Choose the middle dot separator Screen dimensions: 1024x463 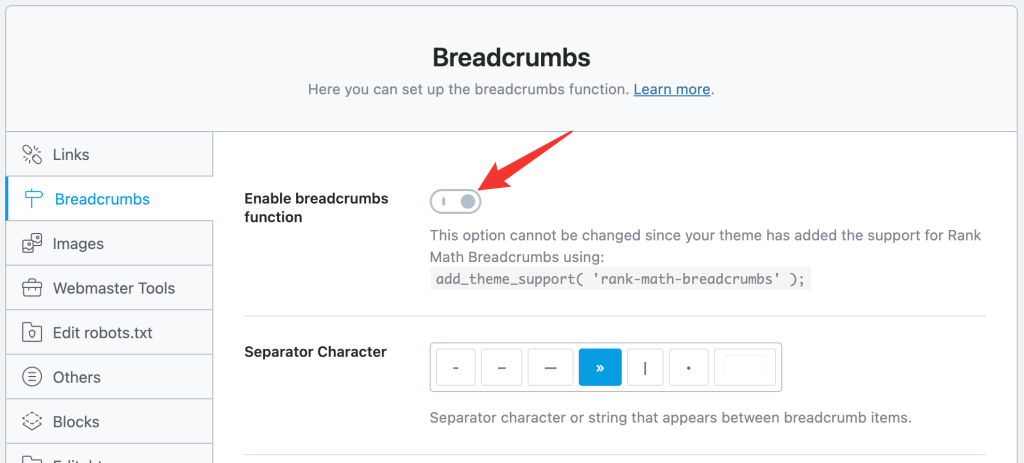(688, 367)
